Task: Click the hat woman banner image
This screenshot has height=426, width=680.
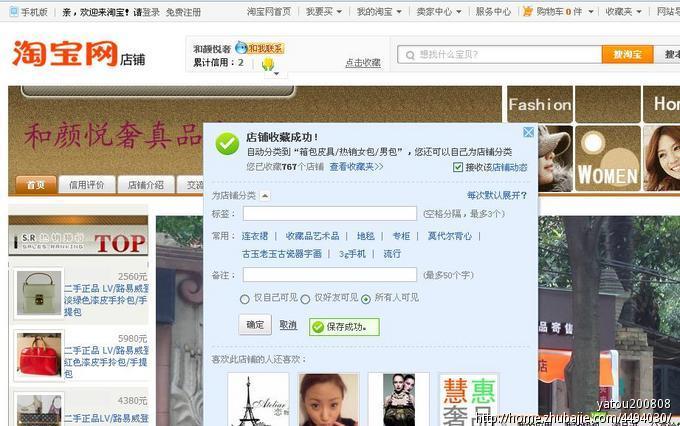Action: pyautogui.click(x=555, y=158)
